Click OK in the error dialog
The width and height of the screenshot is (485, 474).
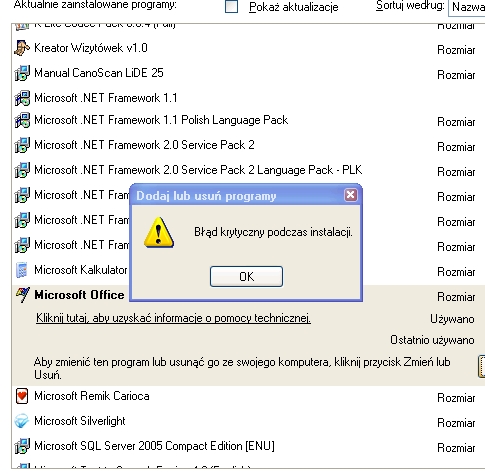click(x=246, y=276)
